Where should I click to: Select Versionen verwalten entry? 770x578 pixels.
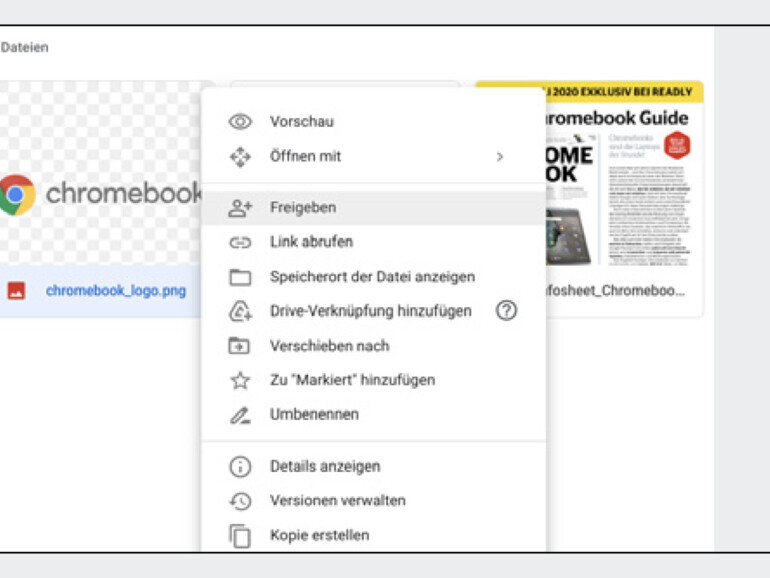click(x=374, y=501)
